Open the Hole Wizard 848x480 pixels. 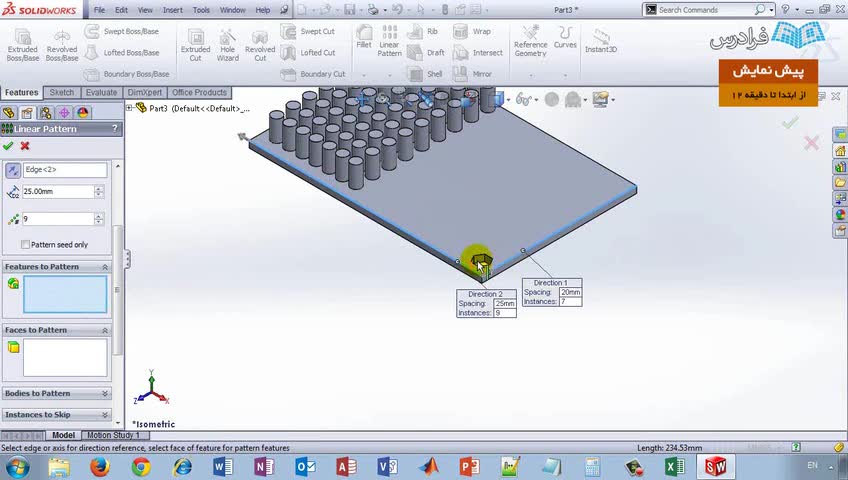[228, 45]
